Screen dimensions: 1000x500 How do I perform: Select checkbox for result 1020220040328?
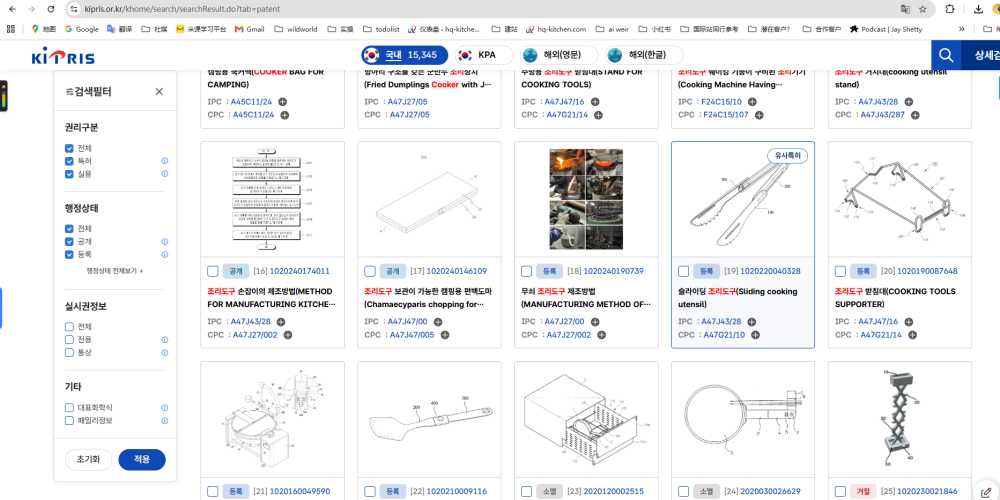[x=683, y=271]
